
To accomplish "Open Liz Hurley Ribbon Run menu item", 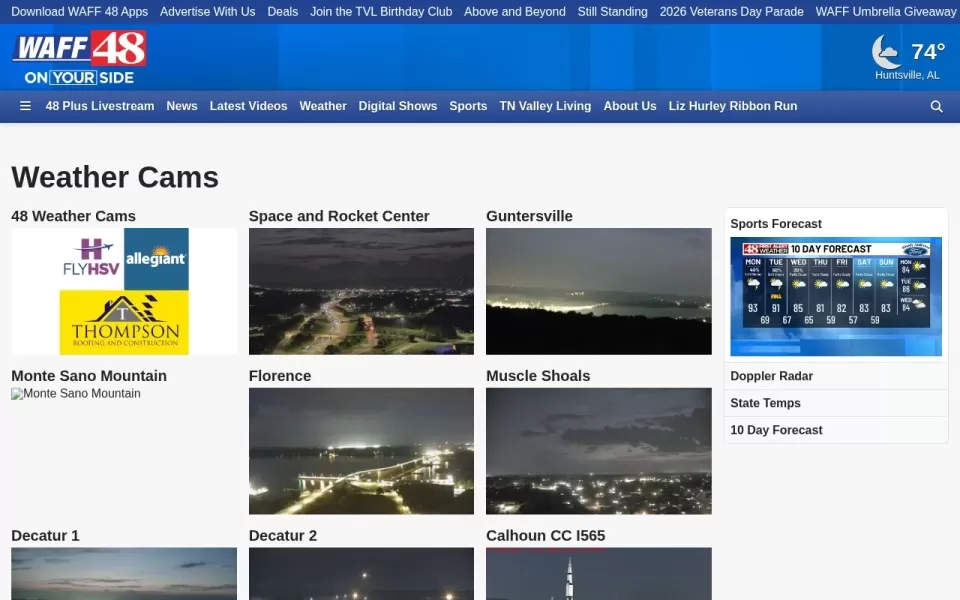I will [x=733, y=106].
